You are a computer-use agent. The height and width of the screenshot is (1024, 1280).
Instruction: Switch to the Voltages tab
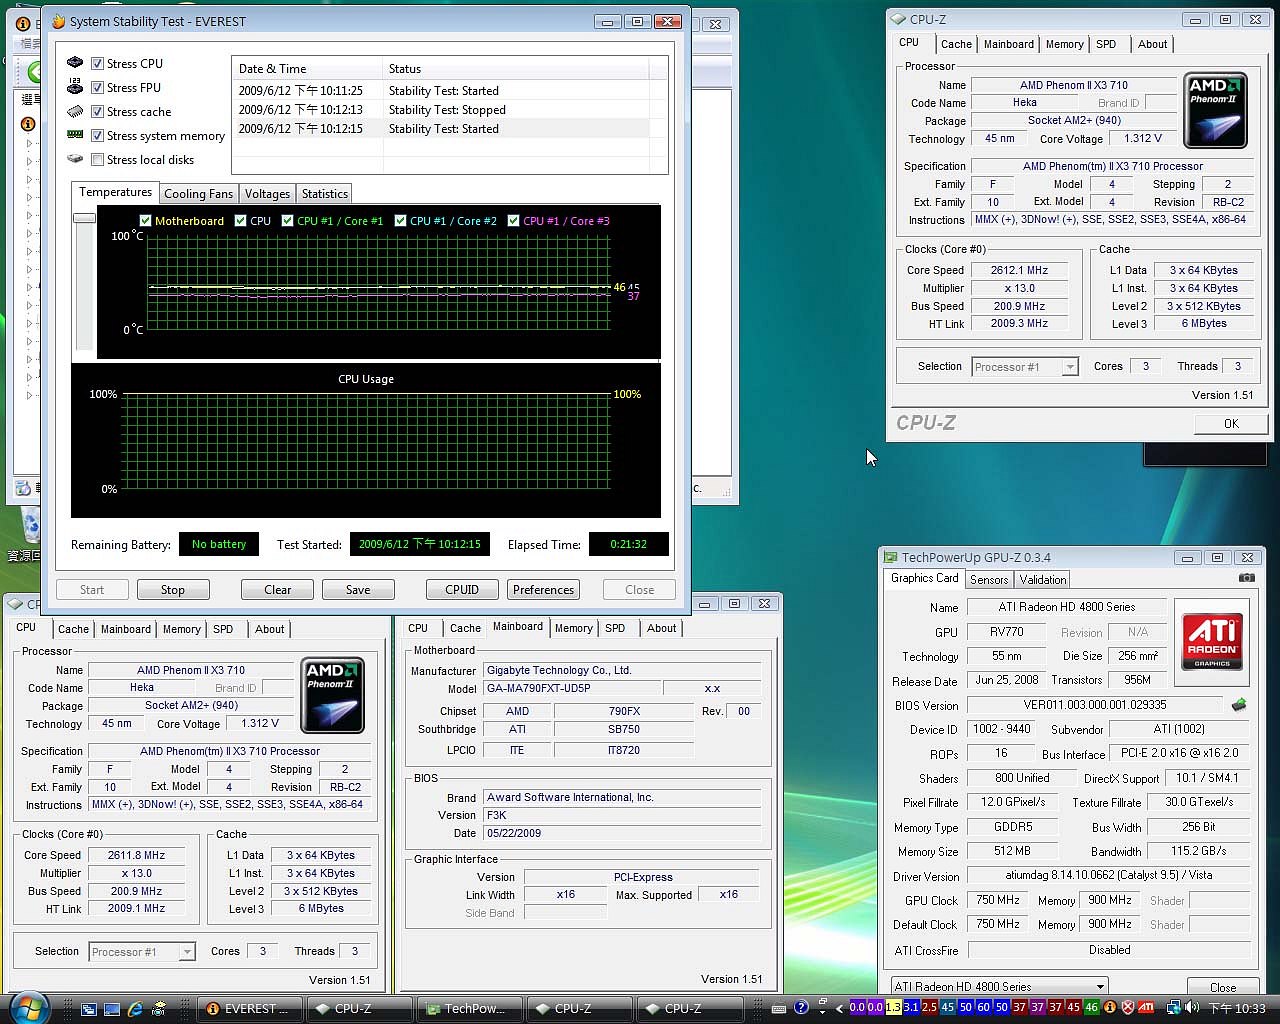267,194
